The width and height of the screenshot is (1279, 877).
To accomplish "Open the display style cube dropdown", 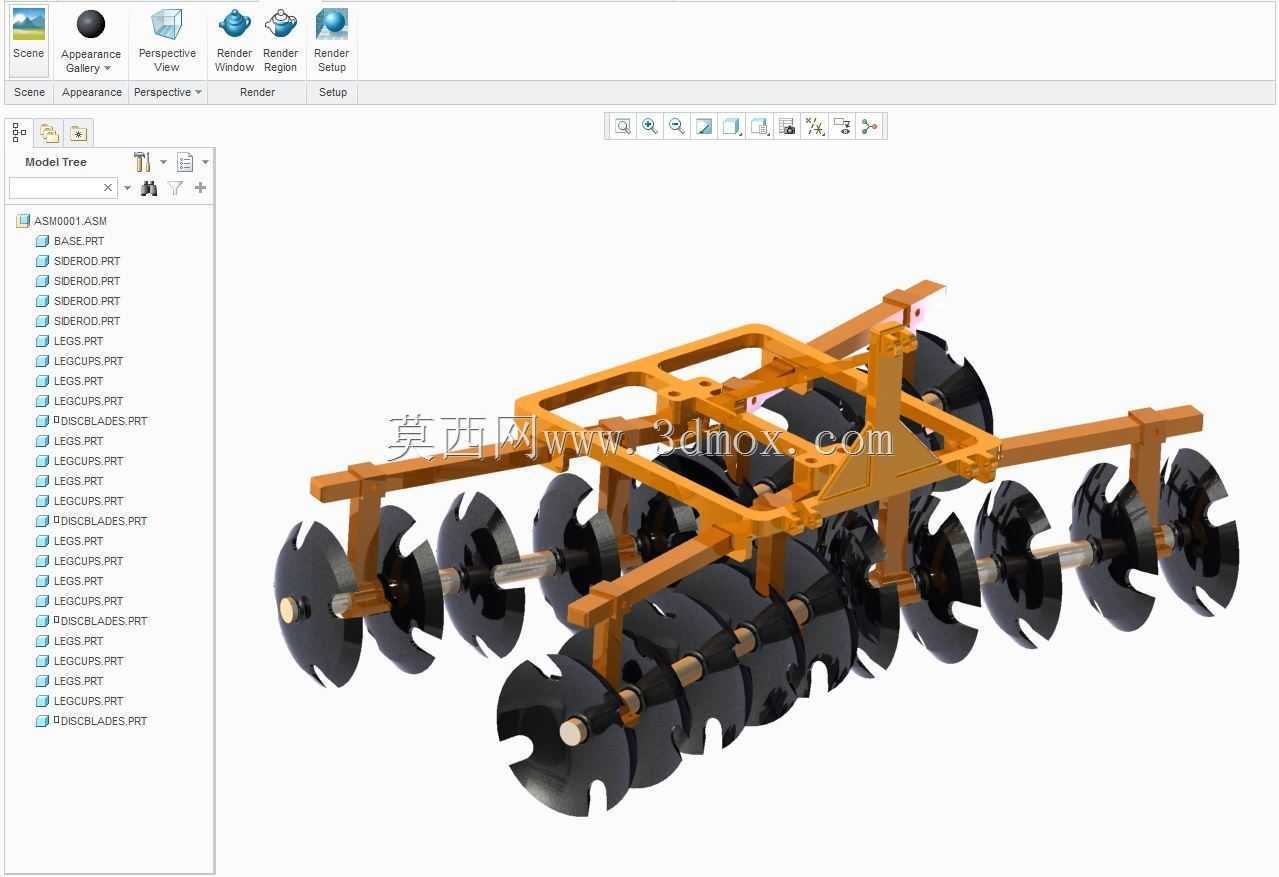I will (x=732, y=126).
